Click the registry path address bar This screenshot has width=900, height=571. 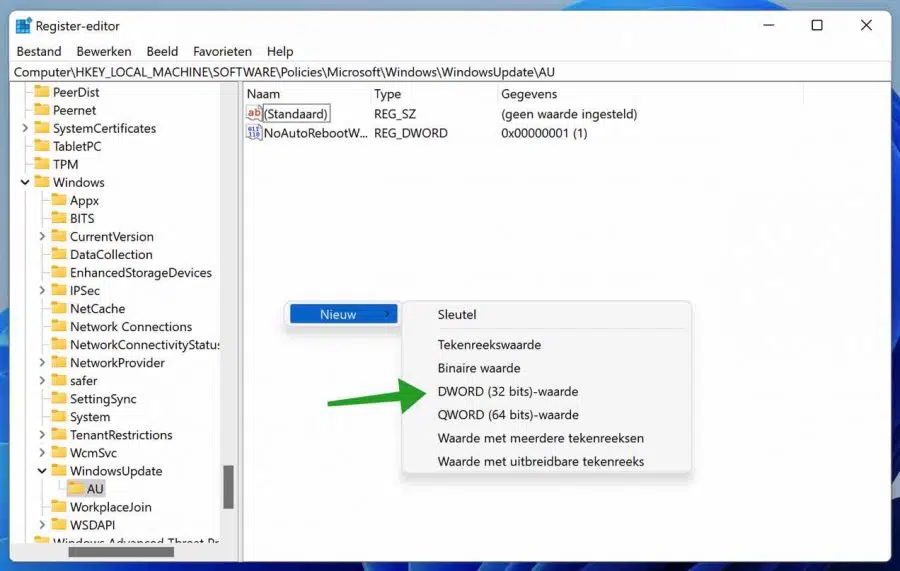tap(450, 72)
